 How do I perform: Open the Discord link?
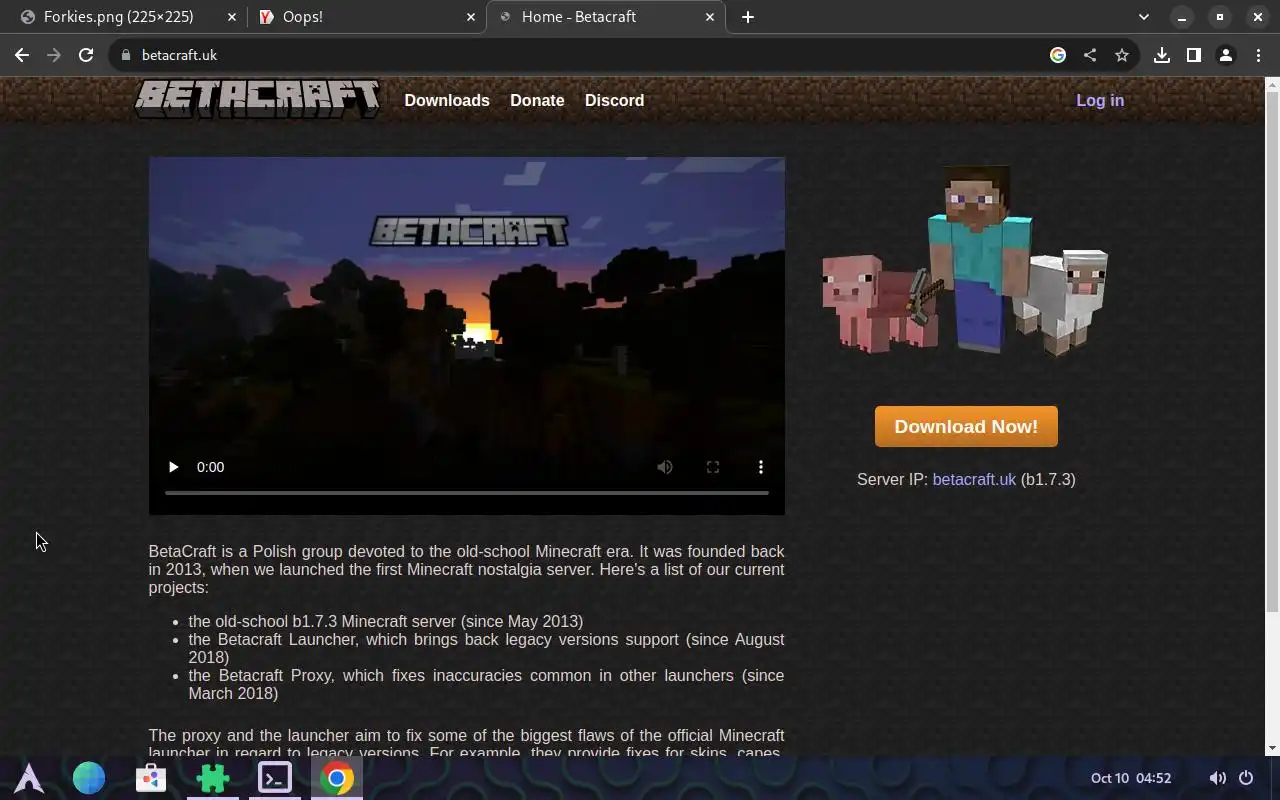(614, 100)
